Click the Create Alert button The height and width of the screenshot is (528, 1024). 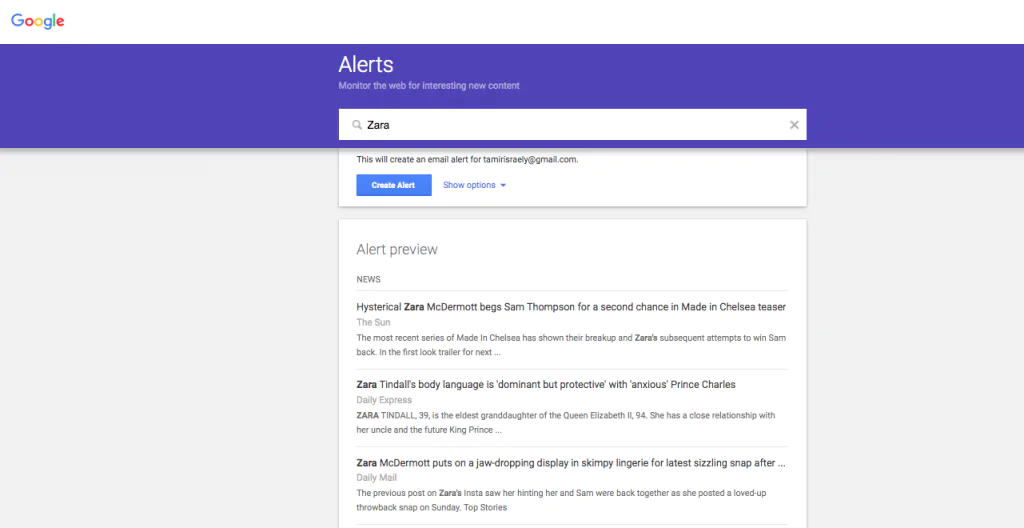pos(394,185)
